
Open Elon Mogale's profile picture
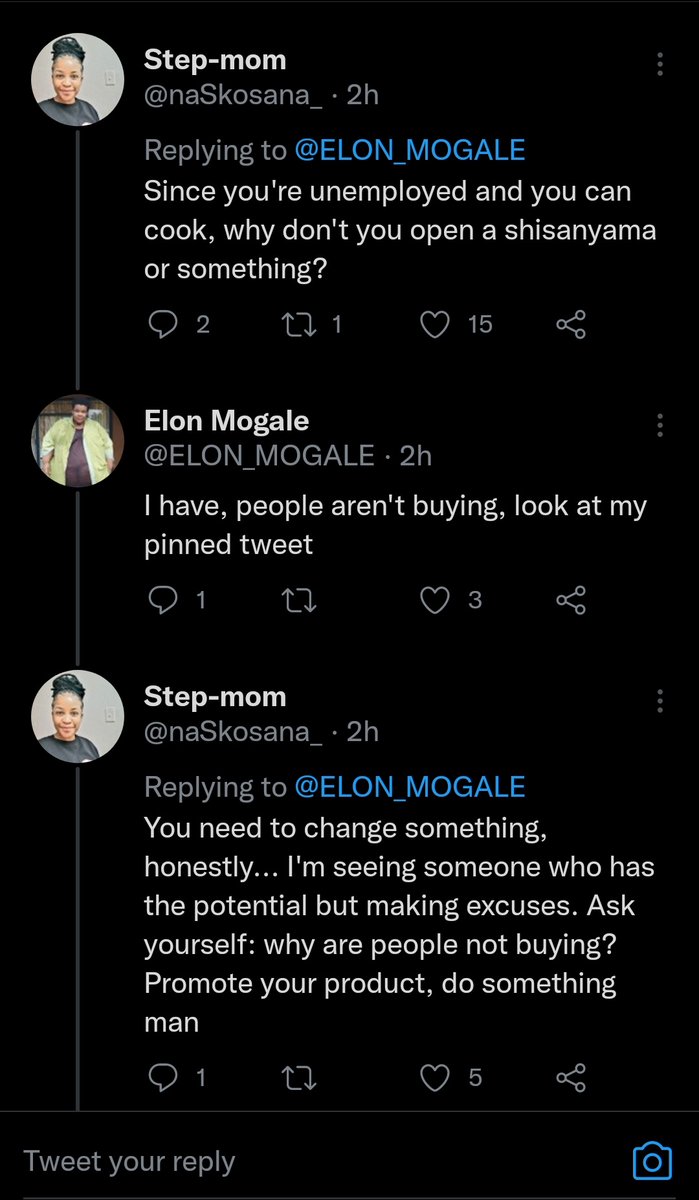click(78, 440)
